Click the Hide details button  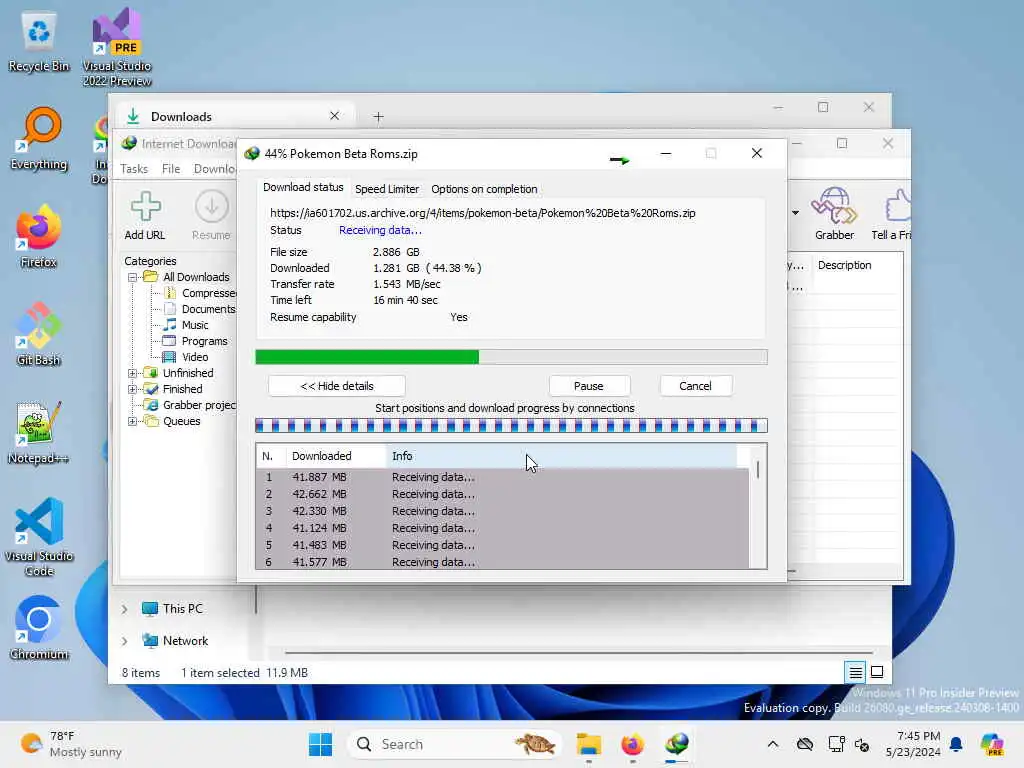[x=337, y=386]
